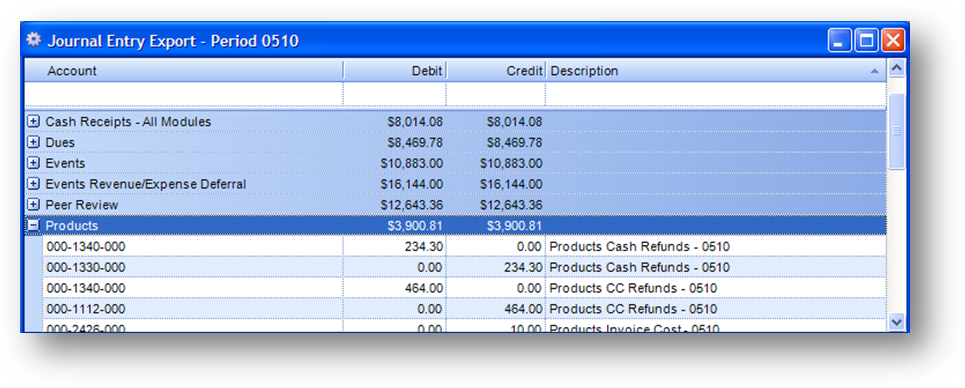Sort by the Credit column header

point(495,71)
